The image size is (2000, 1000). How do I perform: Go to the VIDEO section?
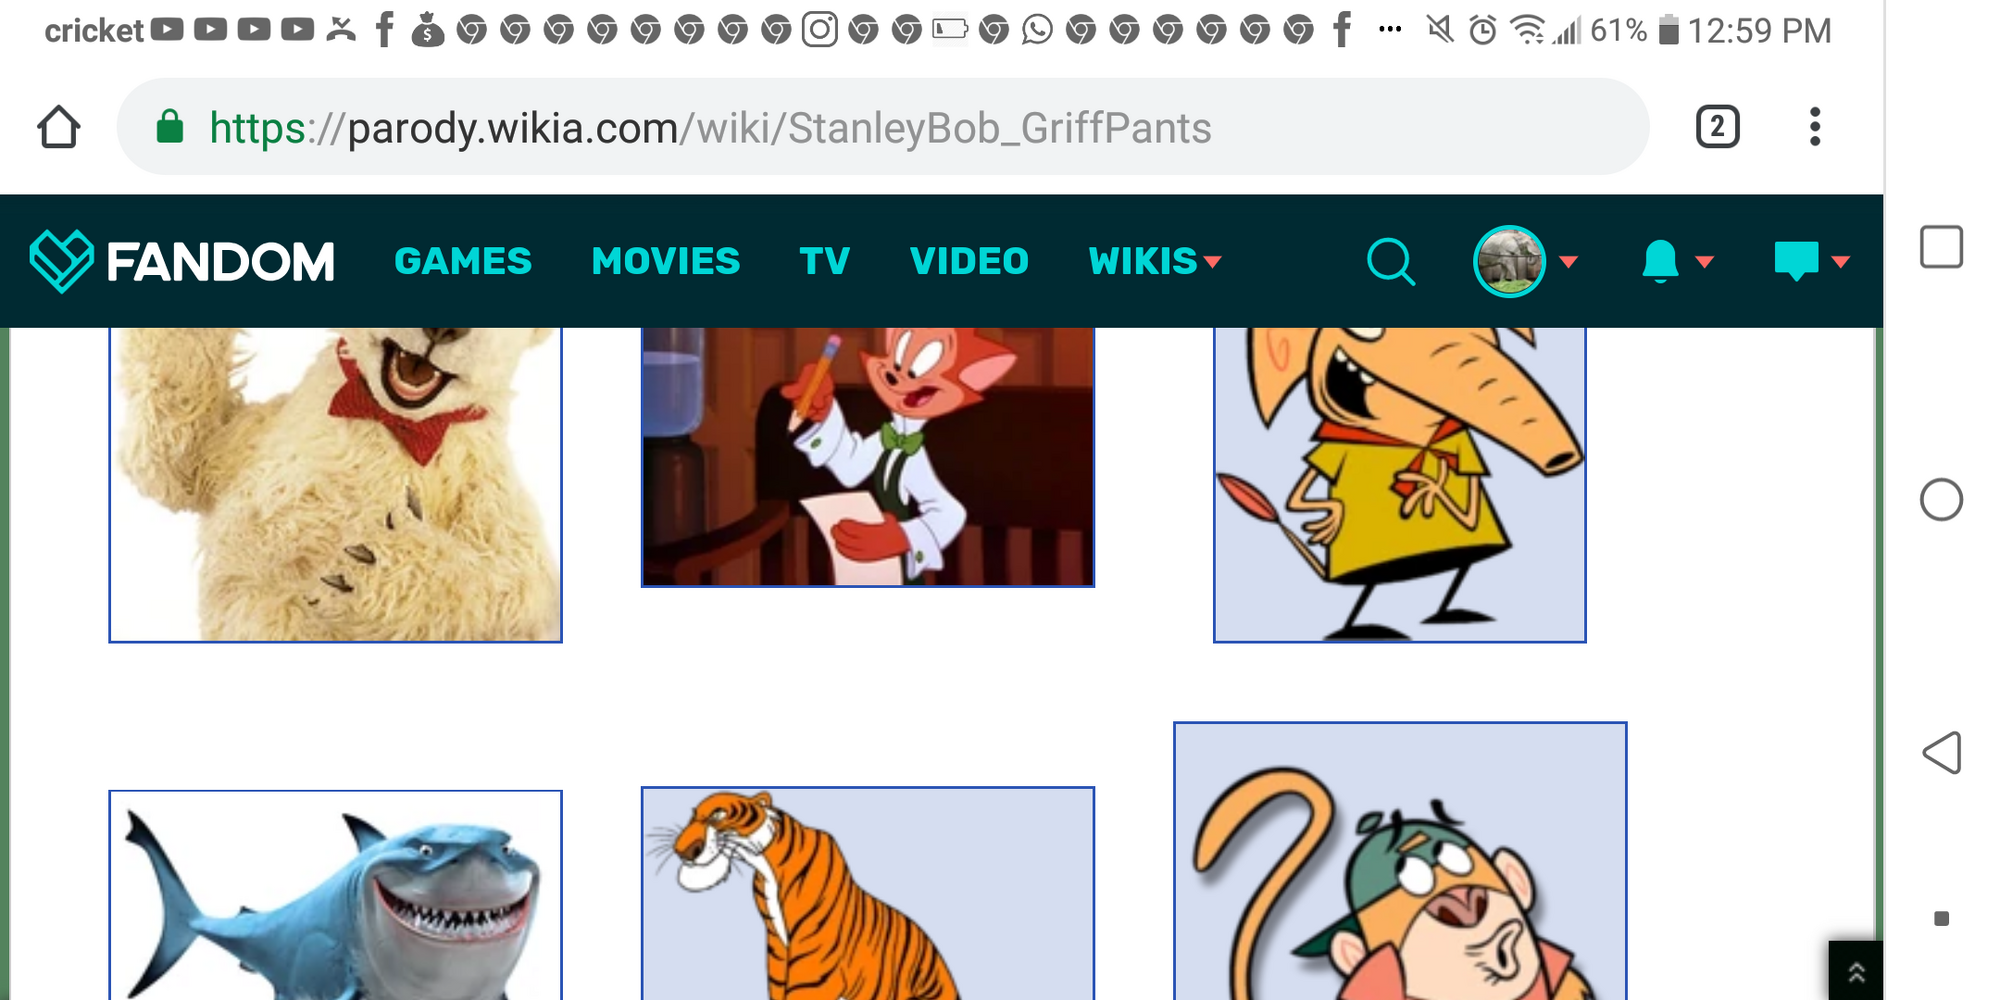coord(969,261)
